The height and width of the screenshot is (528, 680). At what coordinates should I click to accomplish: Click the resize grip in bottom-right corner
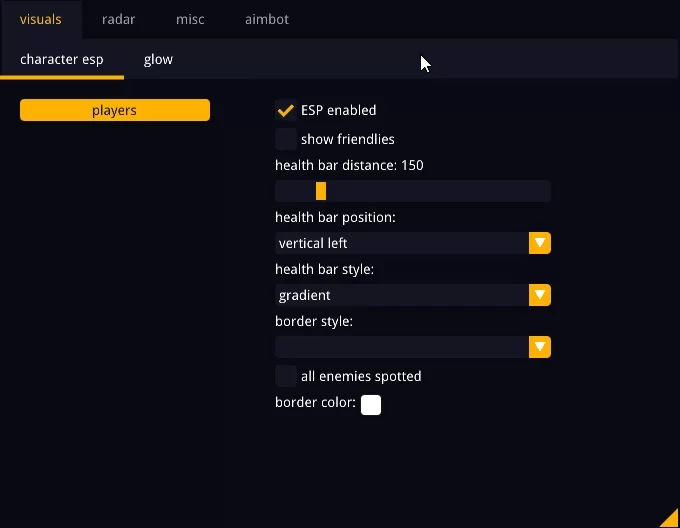(671, 519)
